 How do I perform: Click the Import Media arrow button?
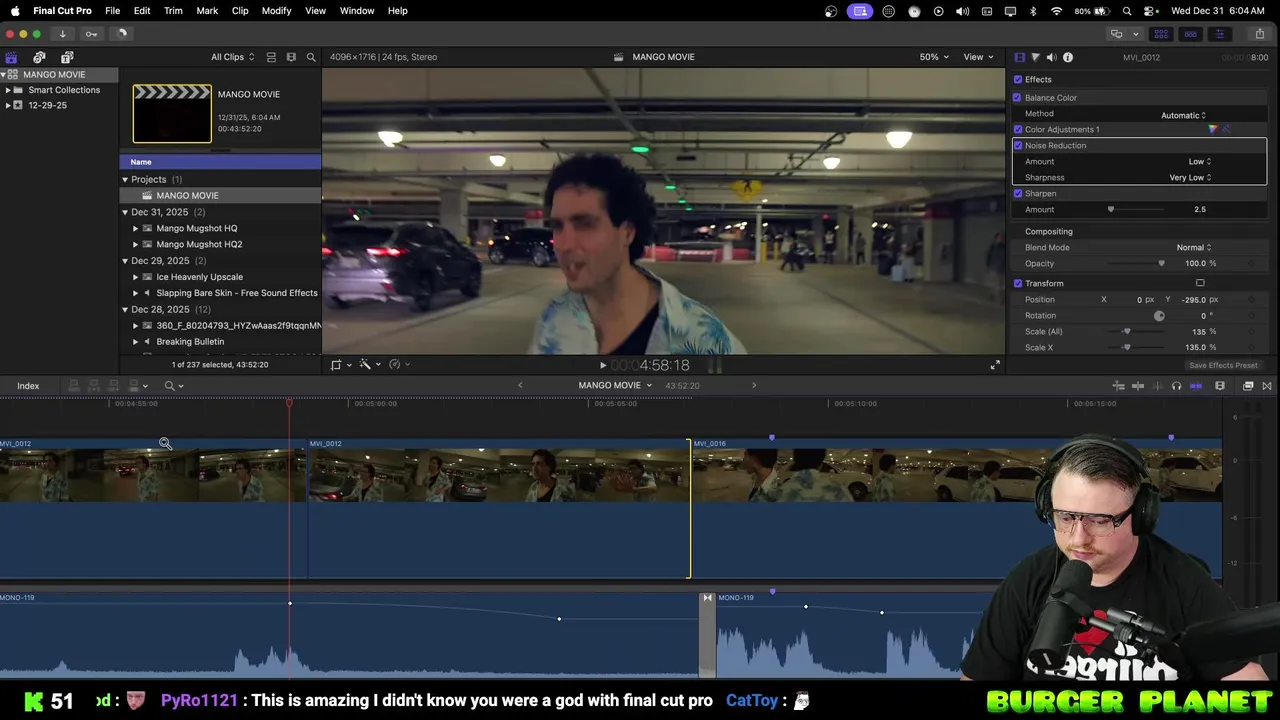[x=62, y=34]
